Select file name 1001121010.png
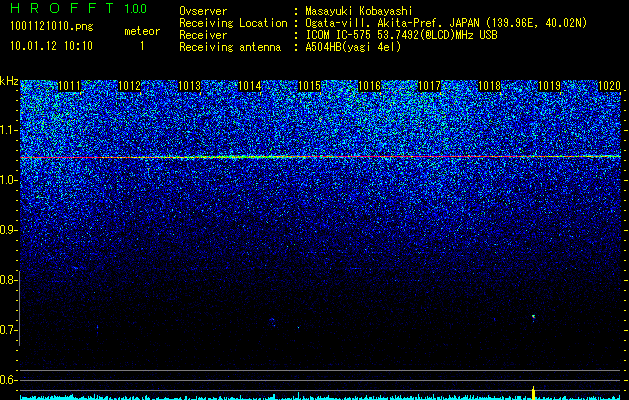The image size is (629, 400). click(x=52, y=27)
